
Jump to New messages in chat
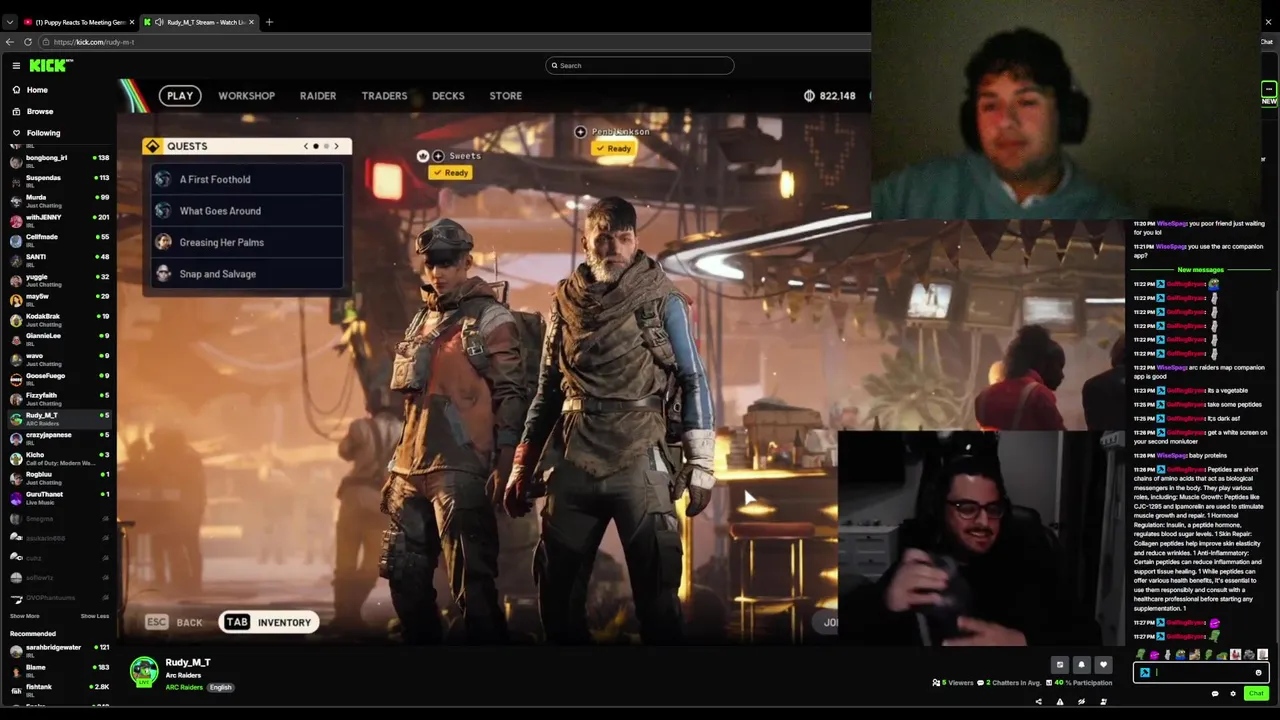click(x=1200, y=270)
